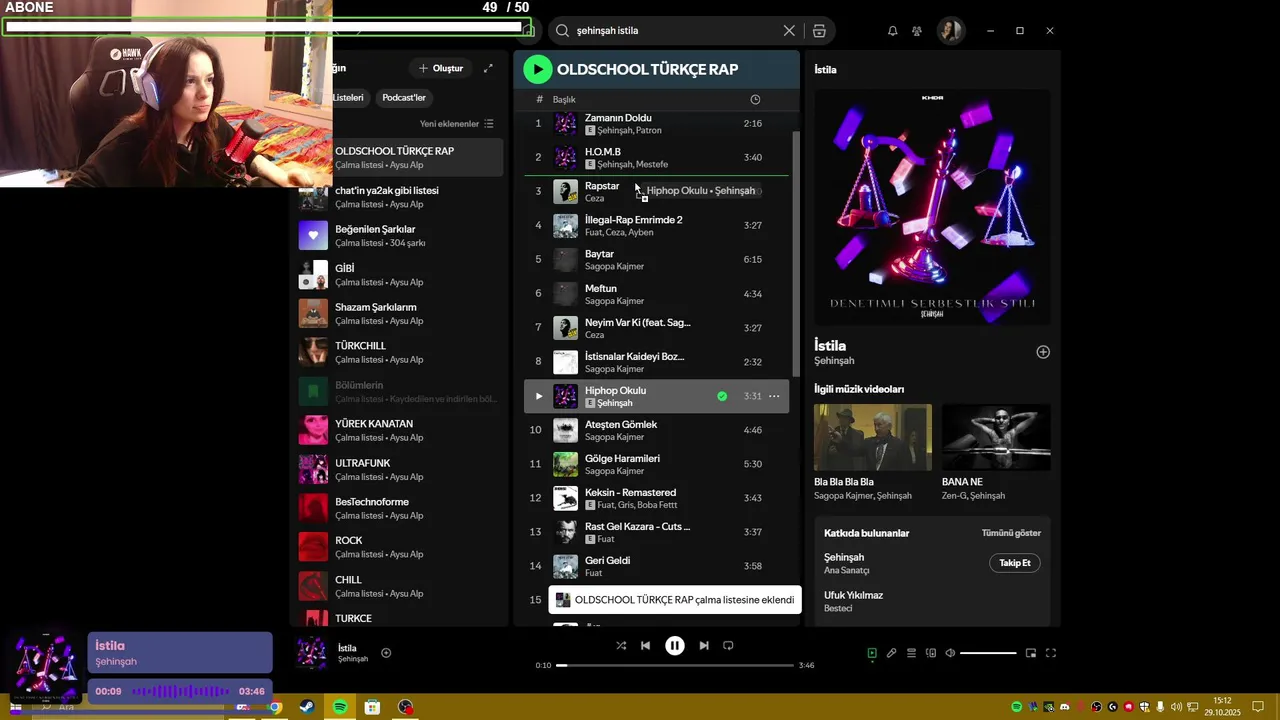The width and height of the screenshot is (1280, 720).
Task: Open Google Chrome from the taskbar
Action: (x=275, y=707)
